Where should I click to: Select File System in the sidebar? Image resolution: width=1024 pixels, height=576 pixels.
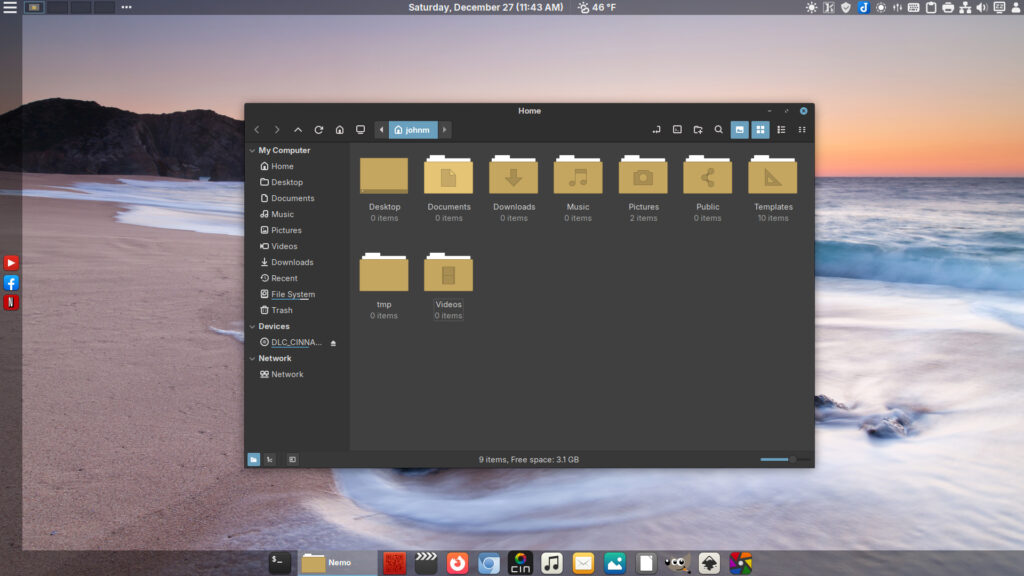point(292,294)
